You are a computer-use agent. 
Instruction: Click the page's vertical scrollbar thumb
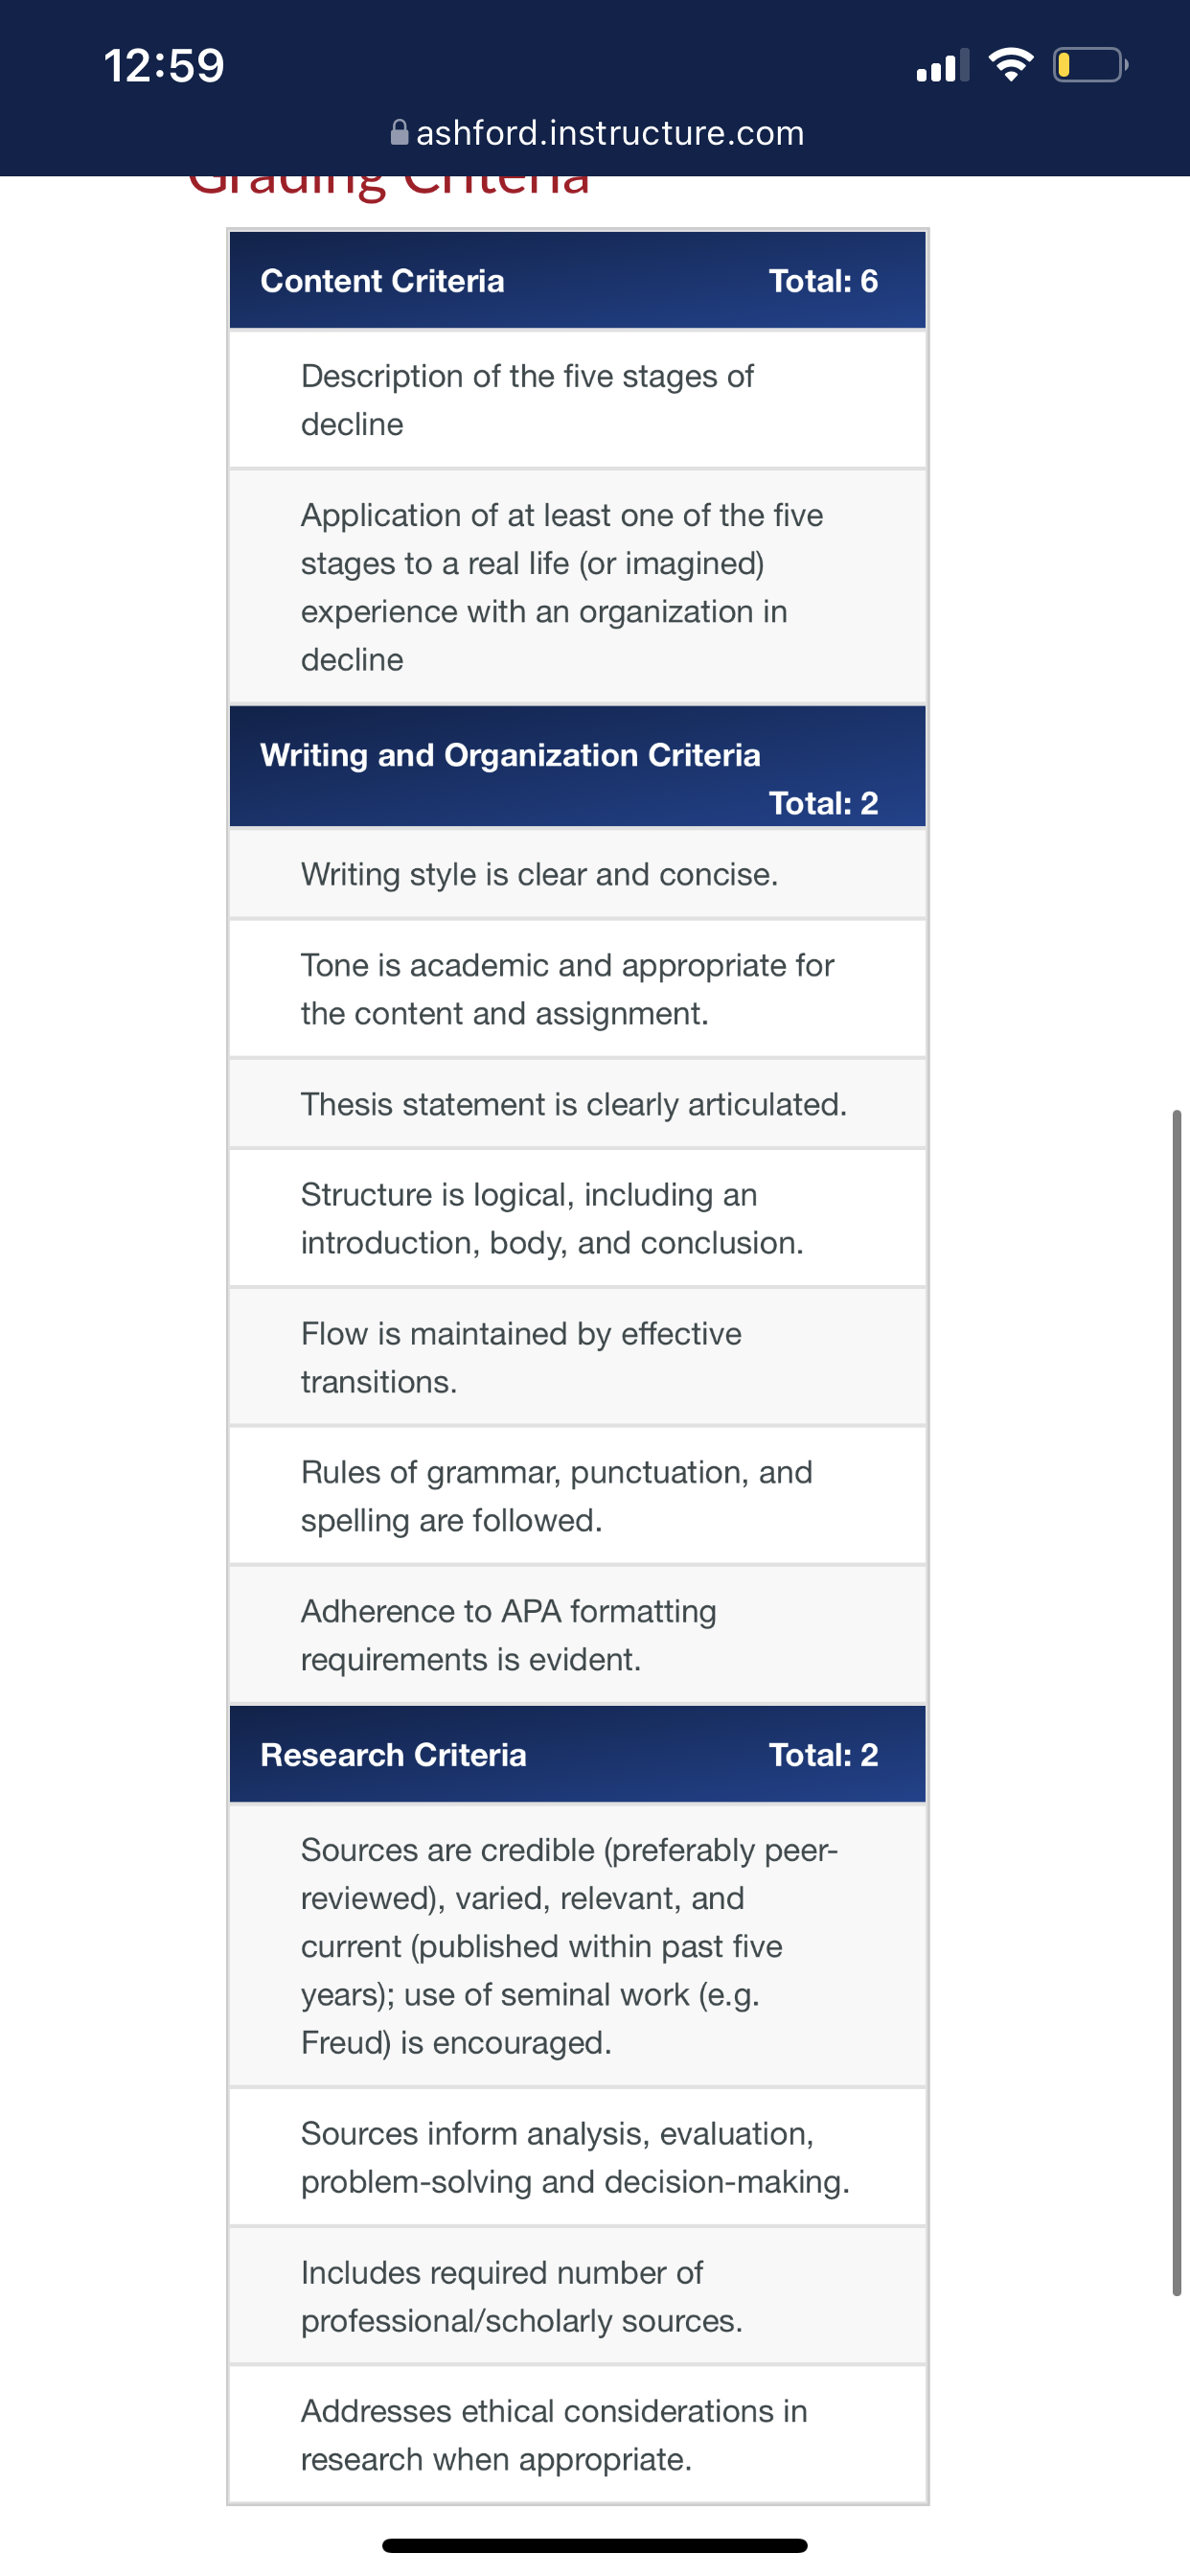click(x=1177, y=1702)
